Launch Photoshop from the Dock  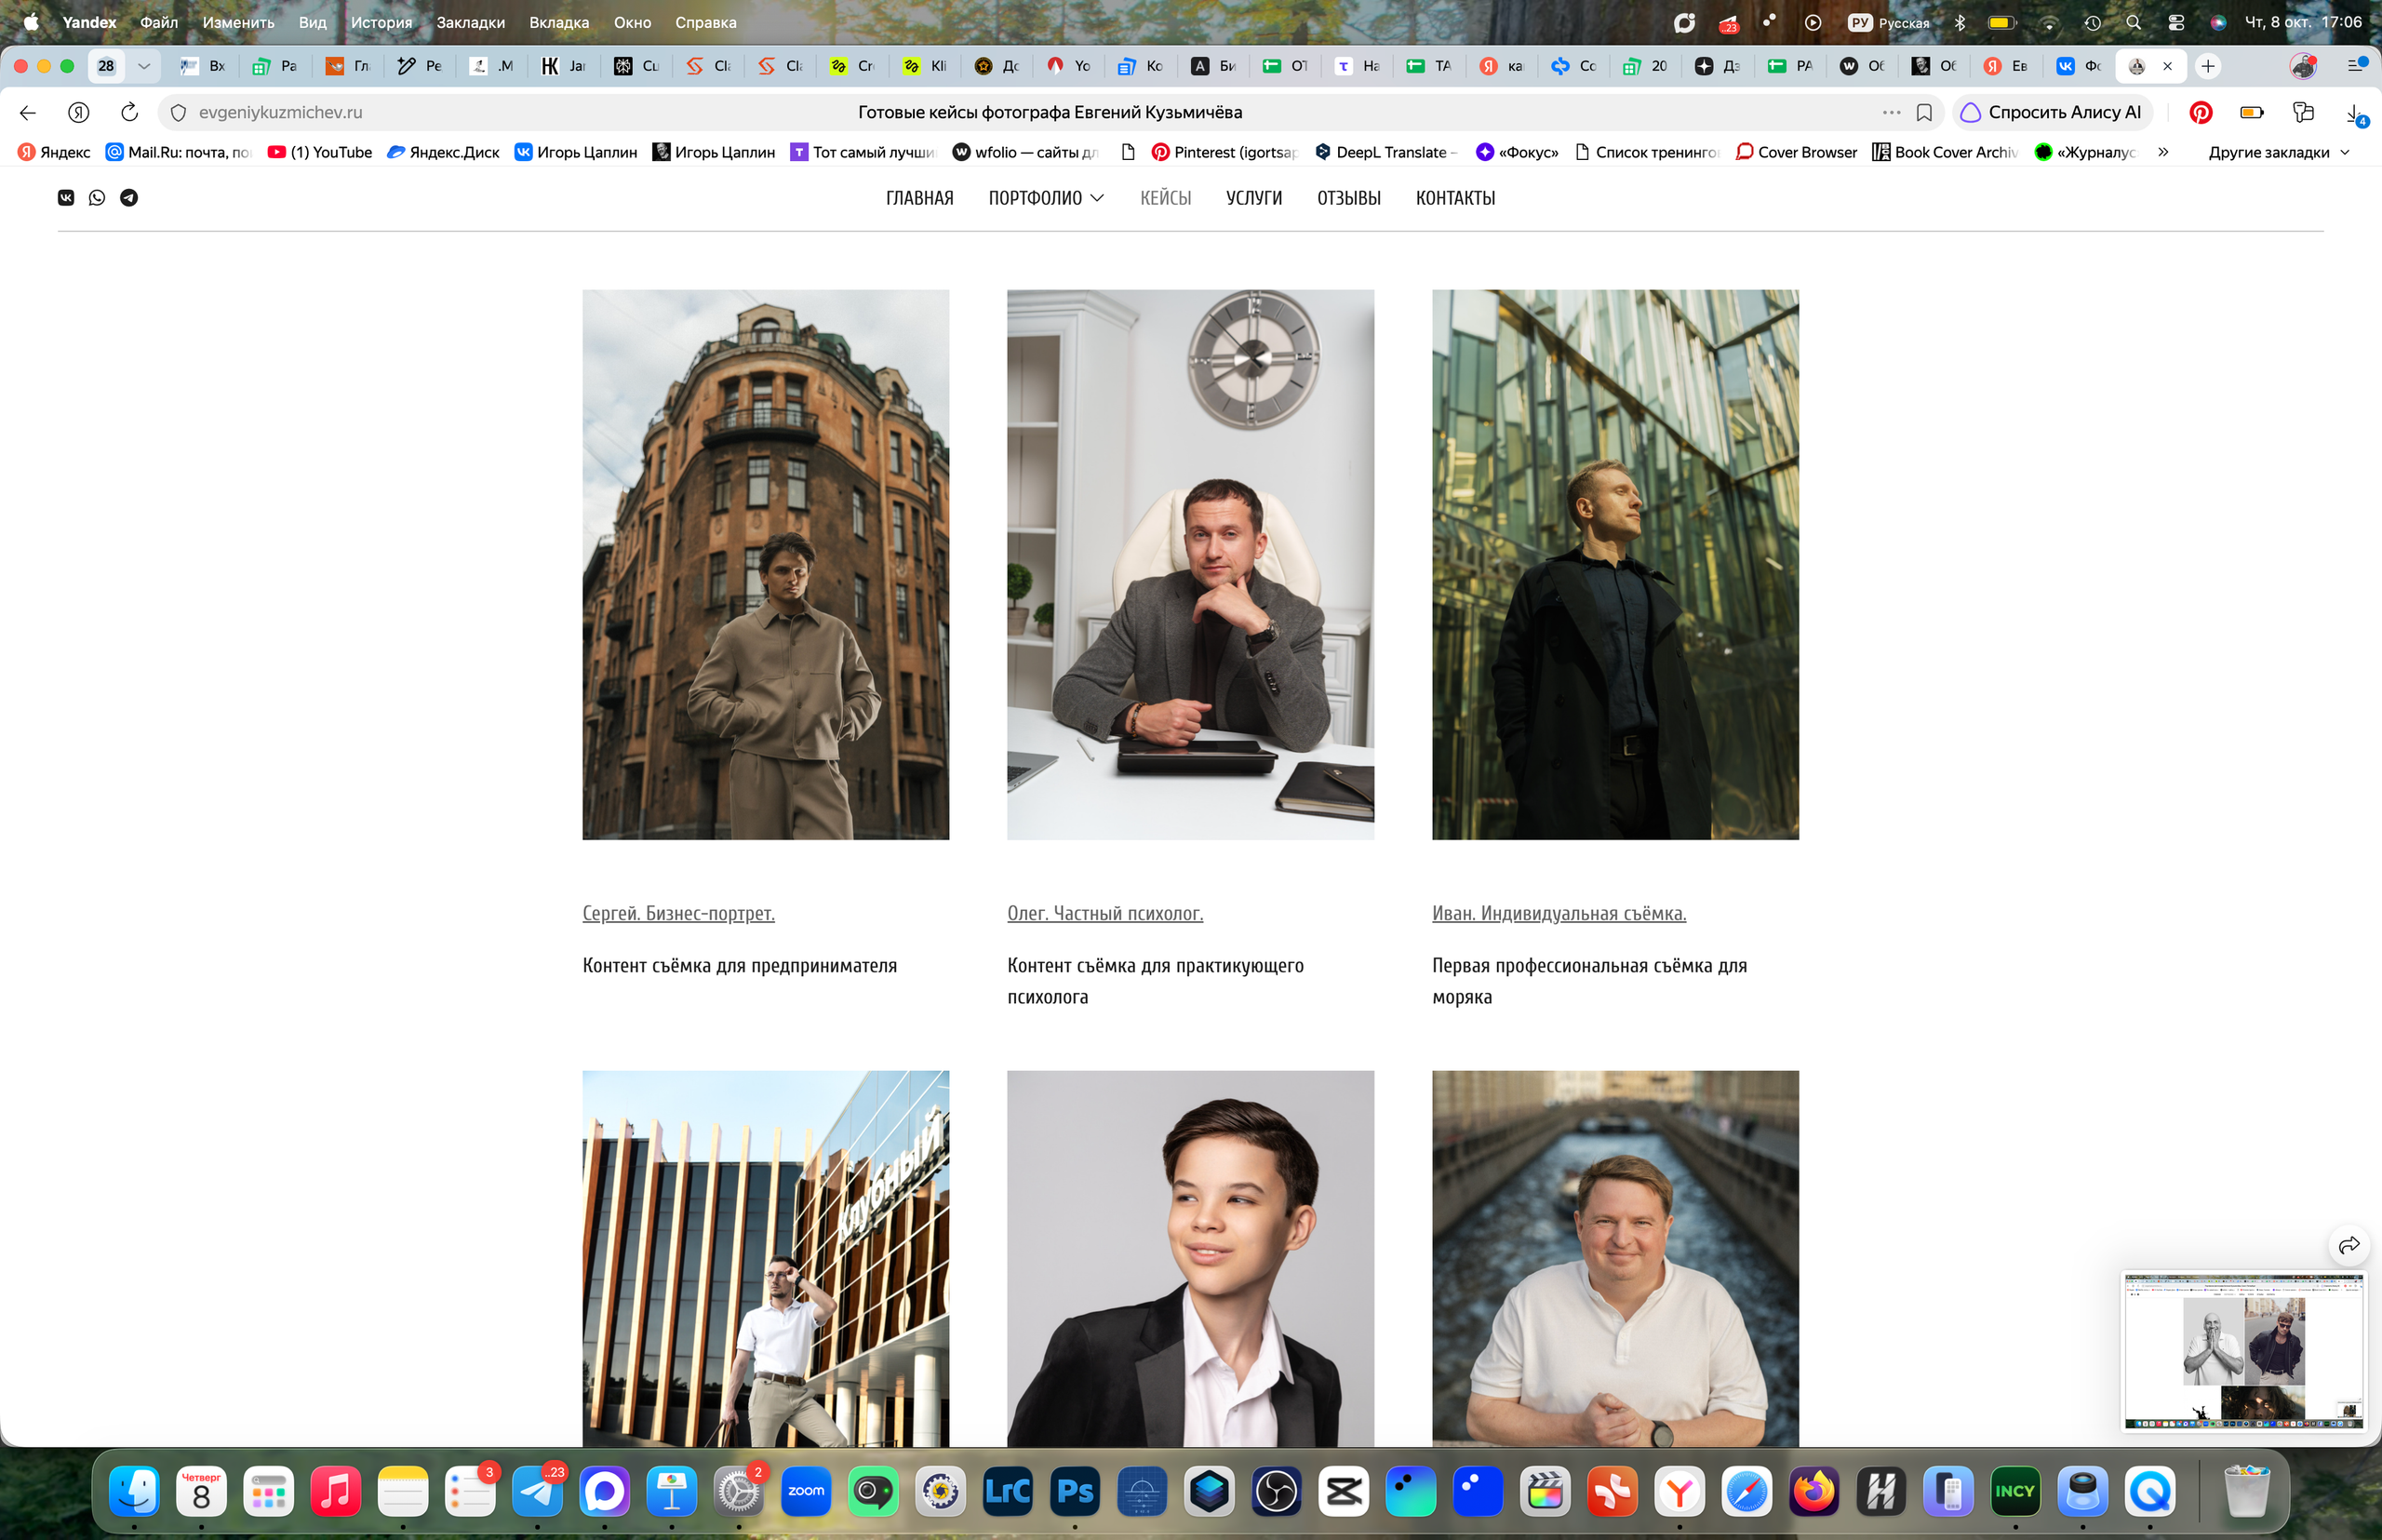click(x=1075, y=1491)
